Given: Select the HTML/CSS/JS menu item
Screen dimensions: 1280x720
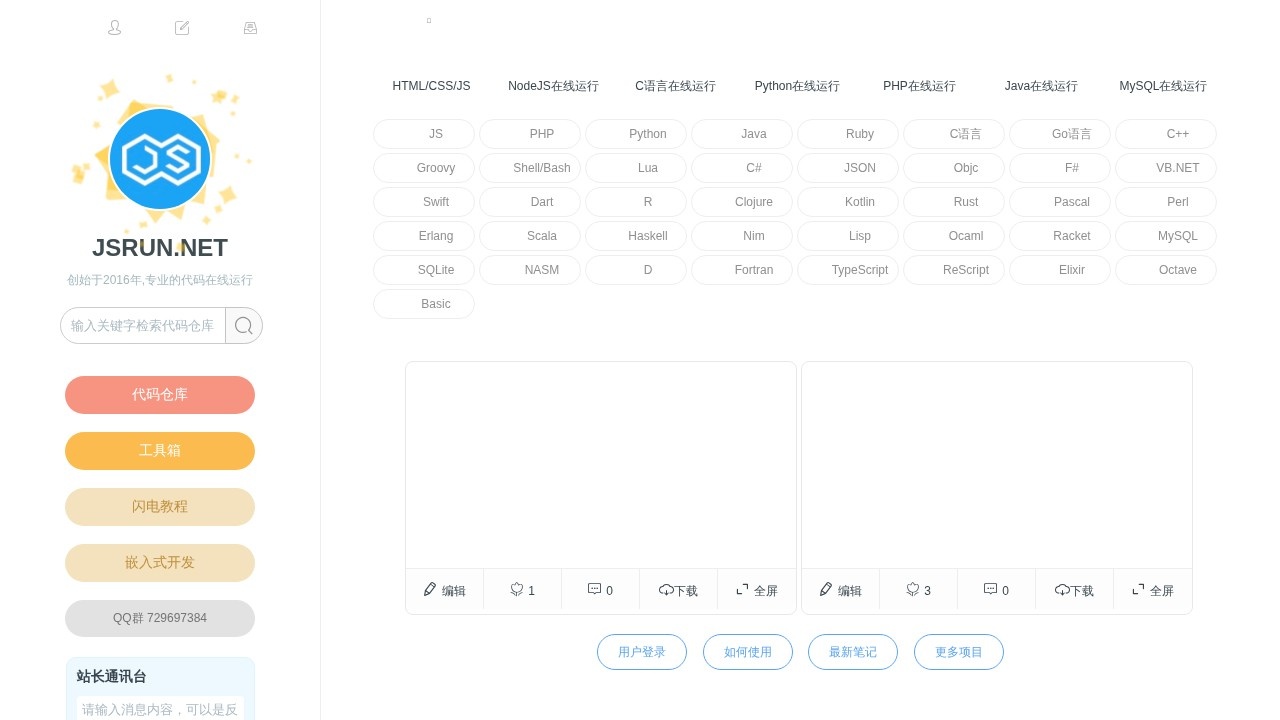Looking at the screenshot, I should [x=431, y=86].
